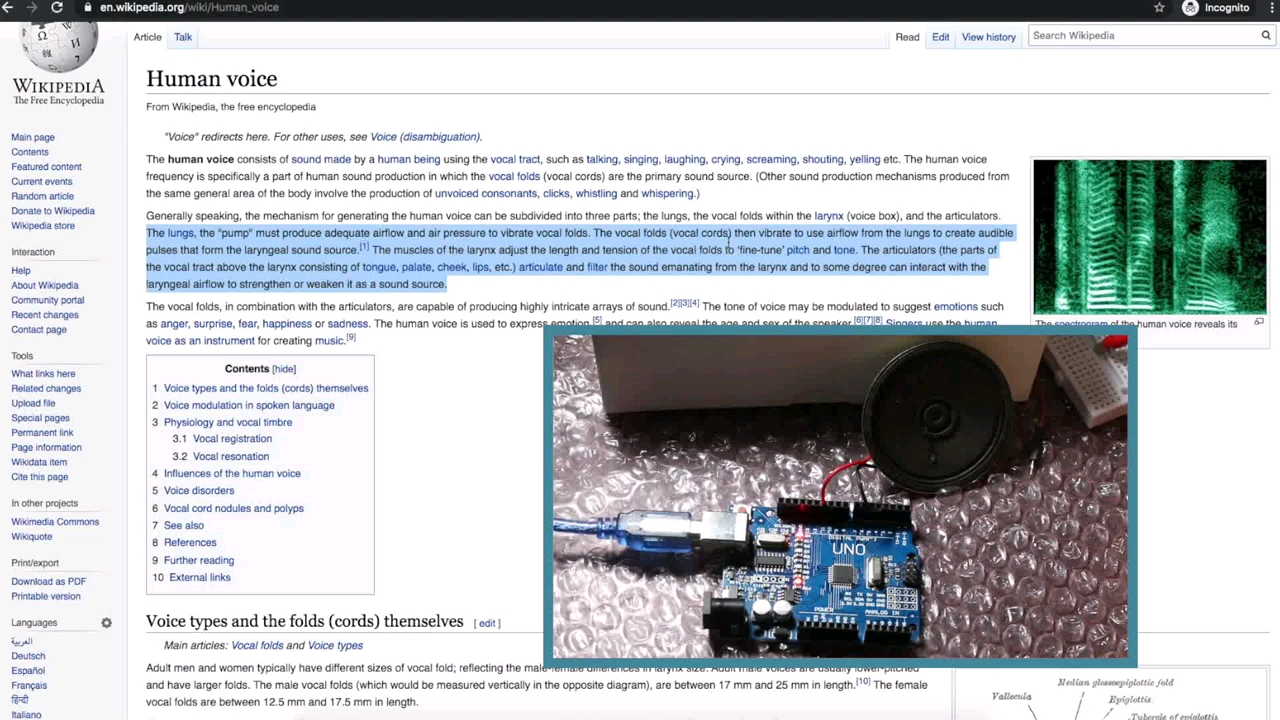Open the vocal folds article link
This screenshot has height=720, width=1280.
click(515, 176)
